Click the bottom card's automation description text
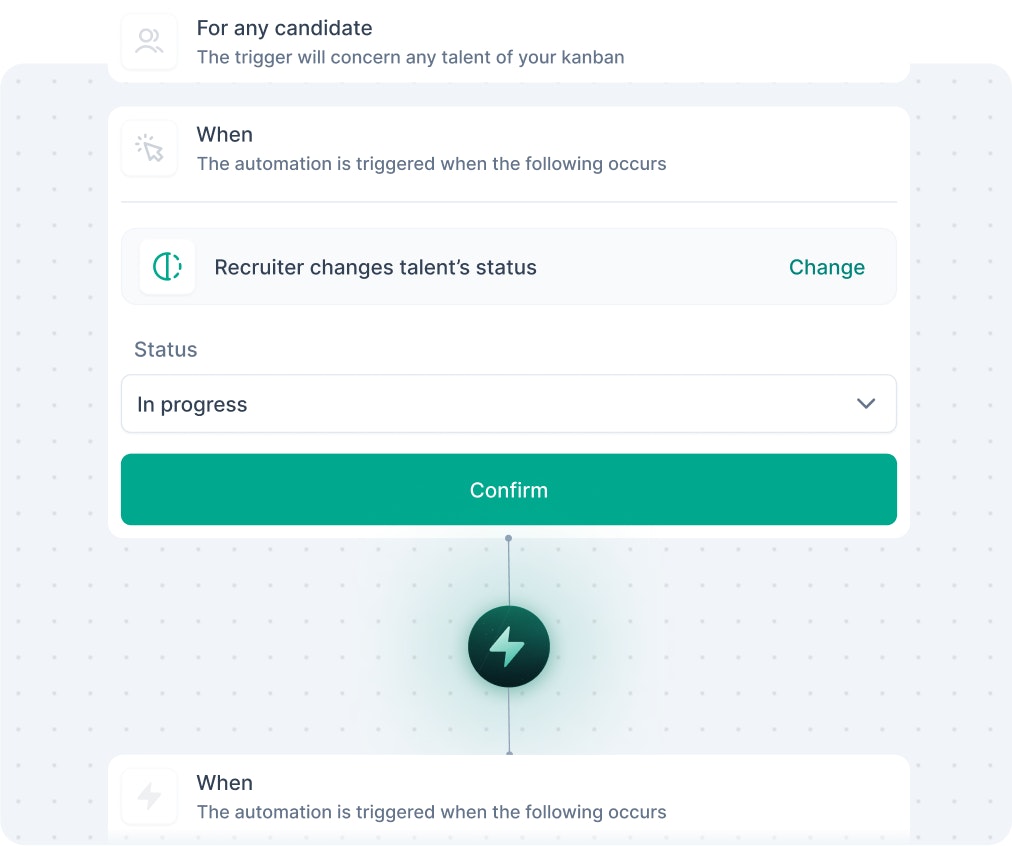The image size is (1012, 846). [431, 812]
